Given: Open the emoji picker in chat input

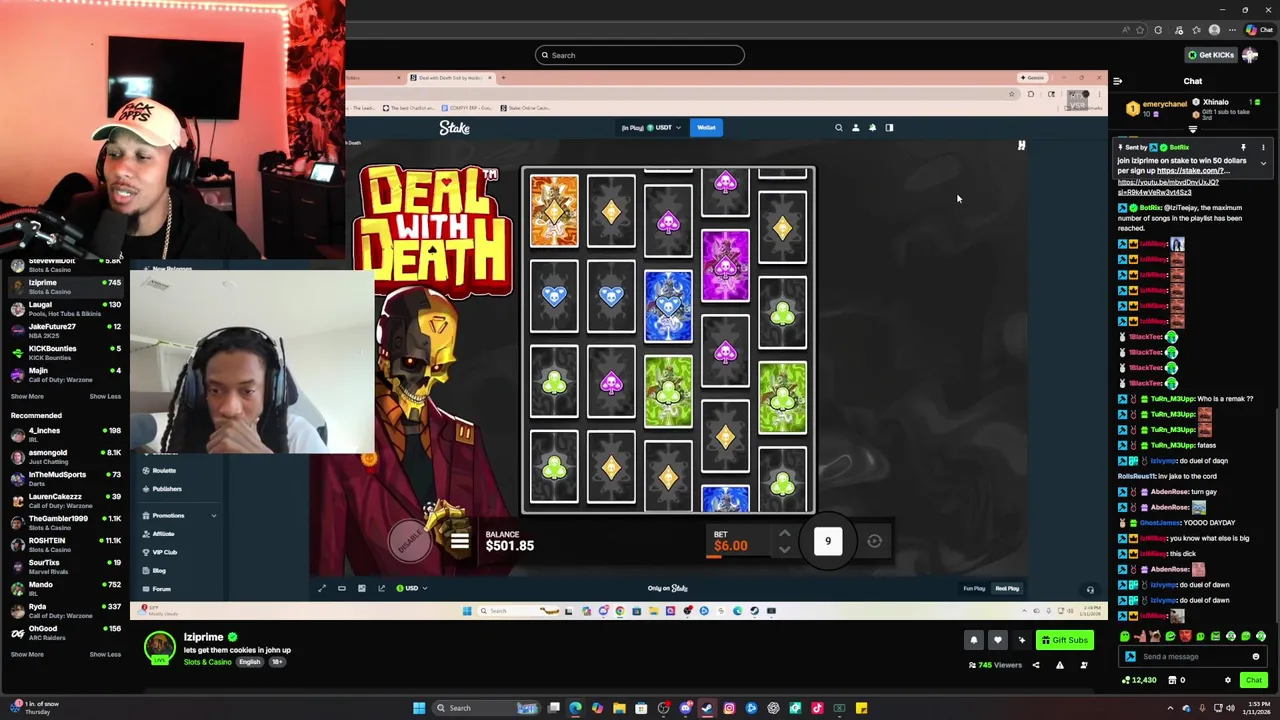Looking at the screenshot, I should tap(1256, 657).
